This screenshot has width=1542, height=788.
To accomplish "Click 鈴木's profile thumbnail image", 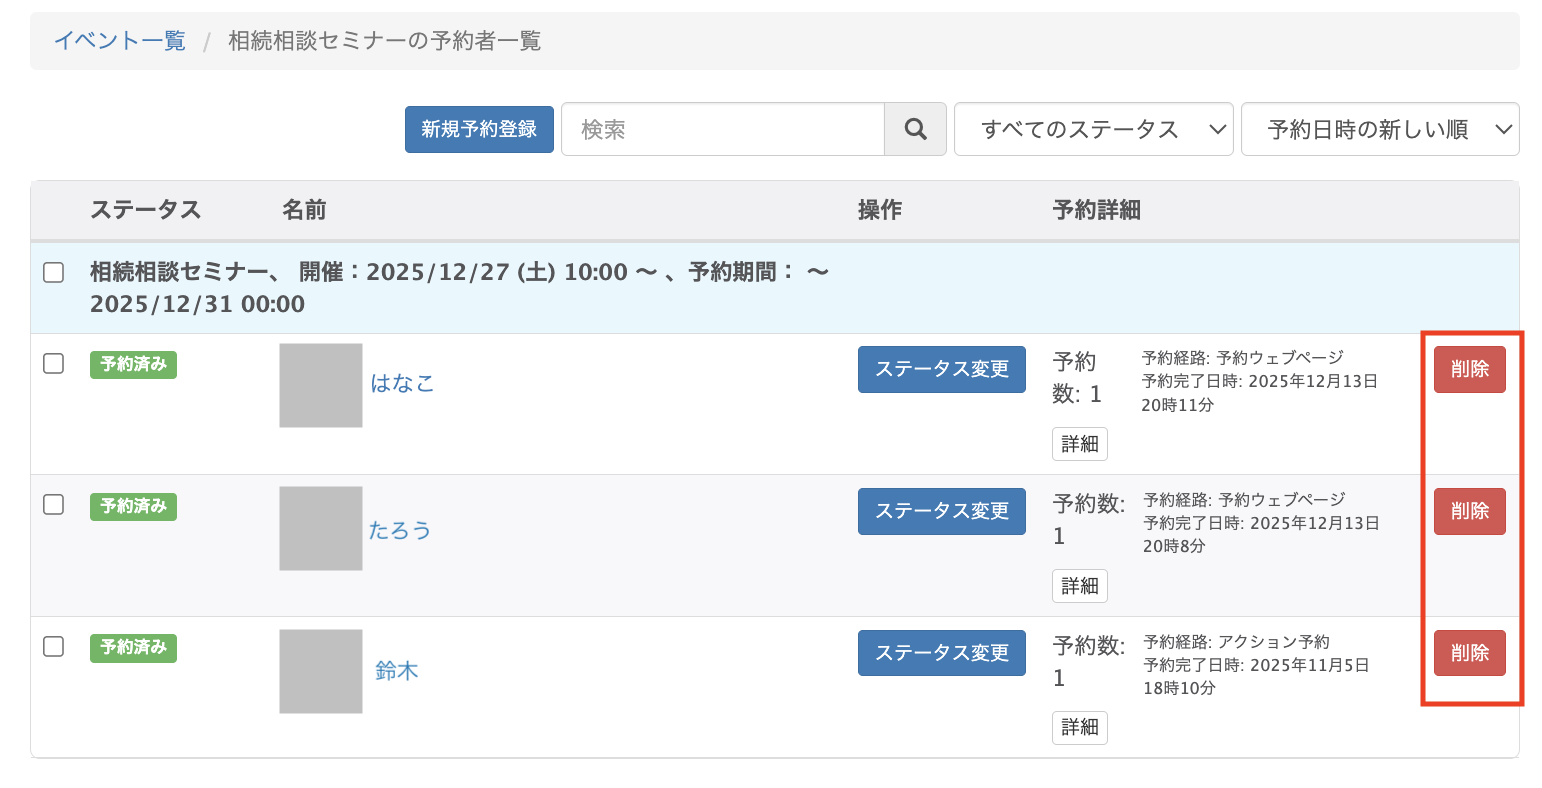I will point(320,670).
